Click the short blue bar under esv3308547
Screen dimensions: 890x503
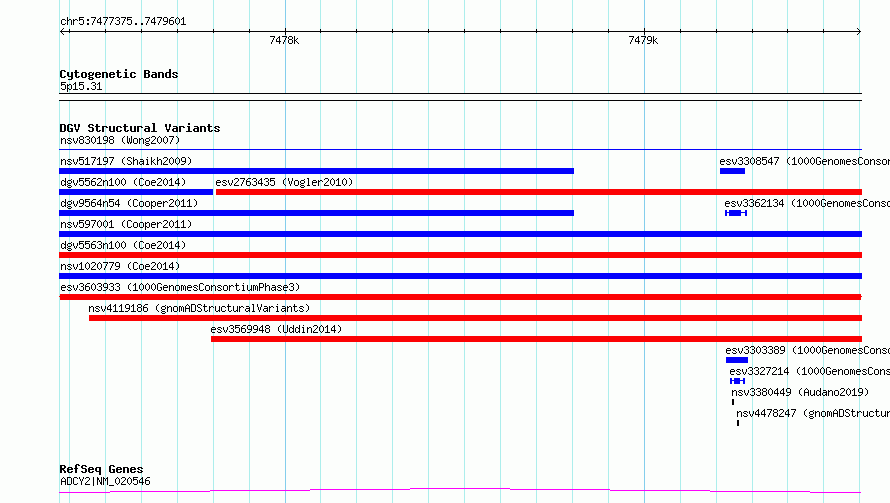732,171
